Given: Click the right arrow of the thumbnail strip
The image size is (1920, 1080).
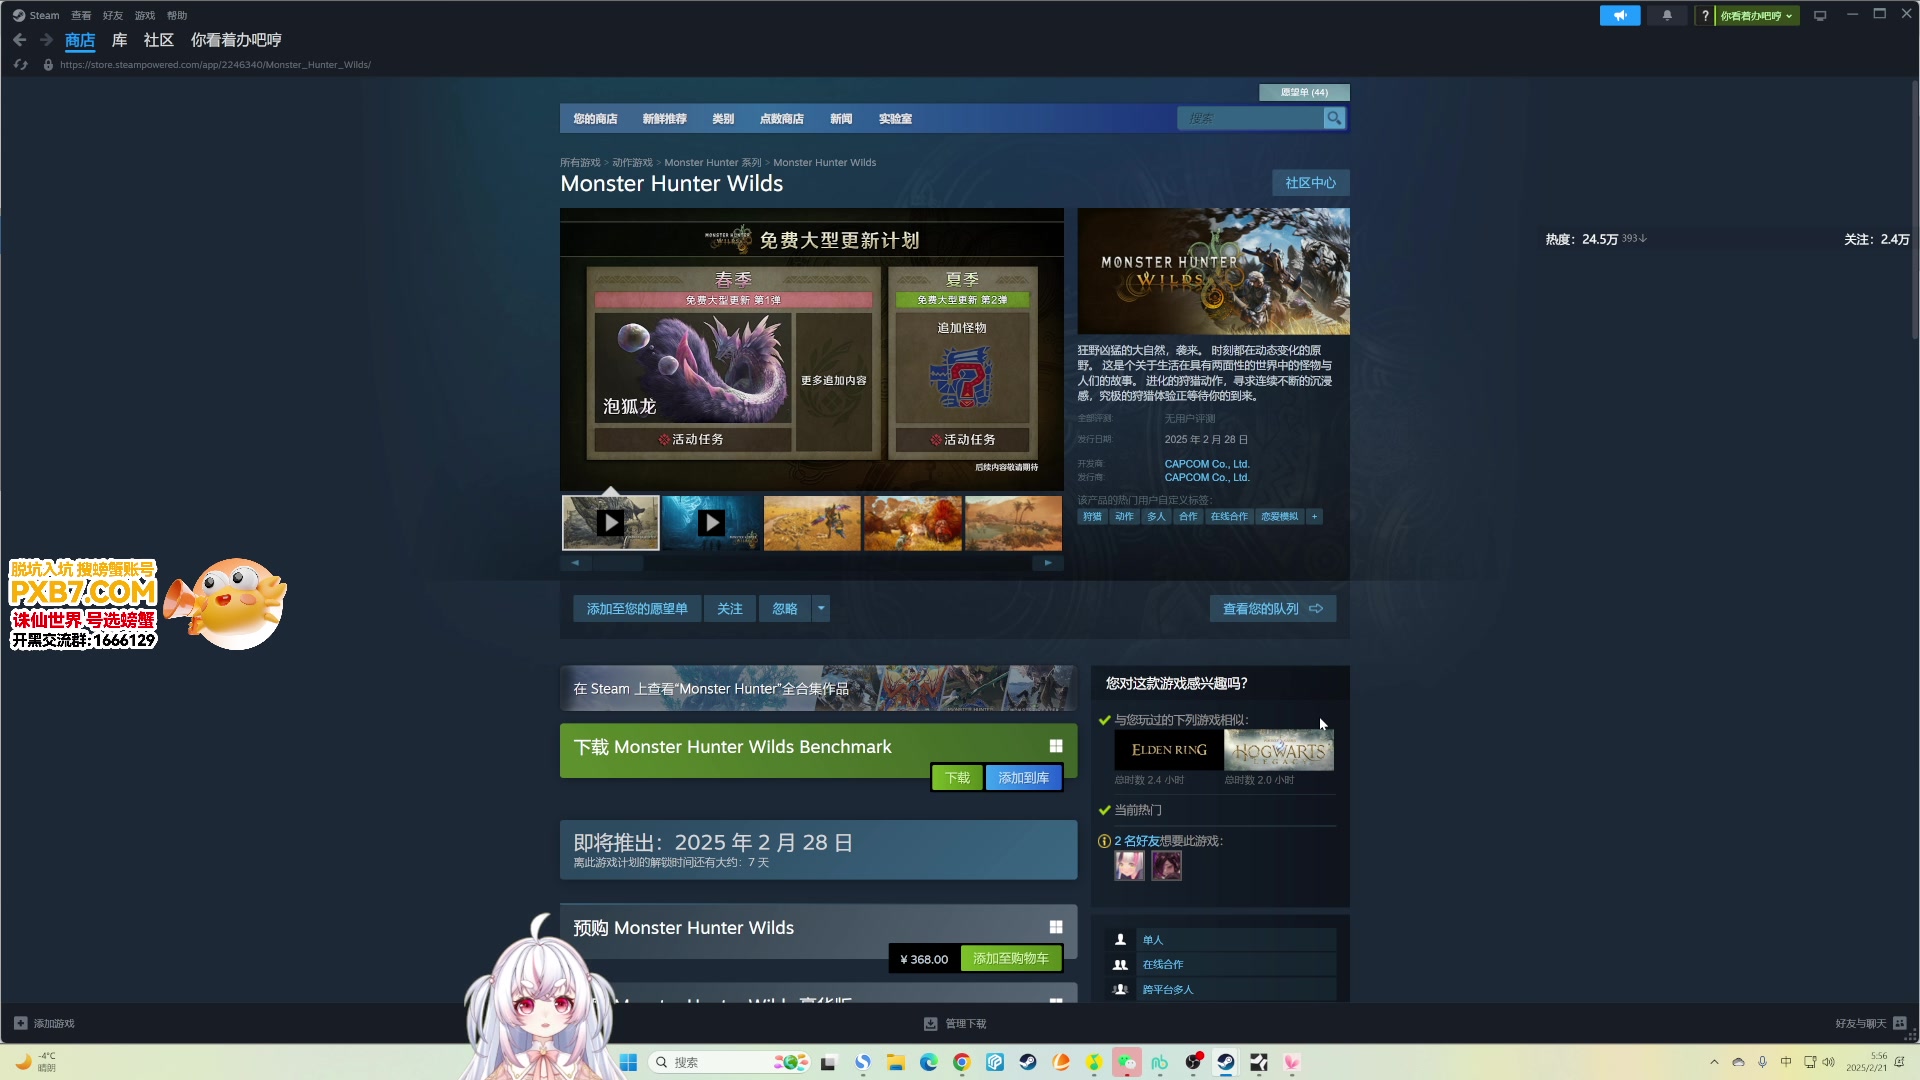Looking at the screenshot, I should point(1048,563).
